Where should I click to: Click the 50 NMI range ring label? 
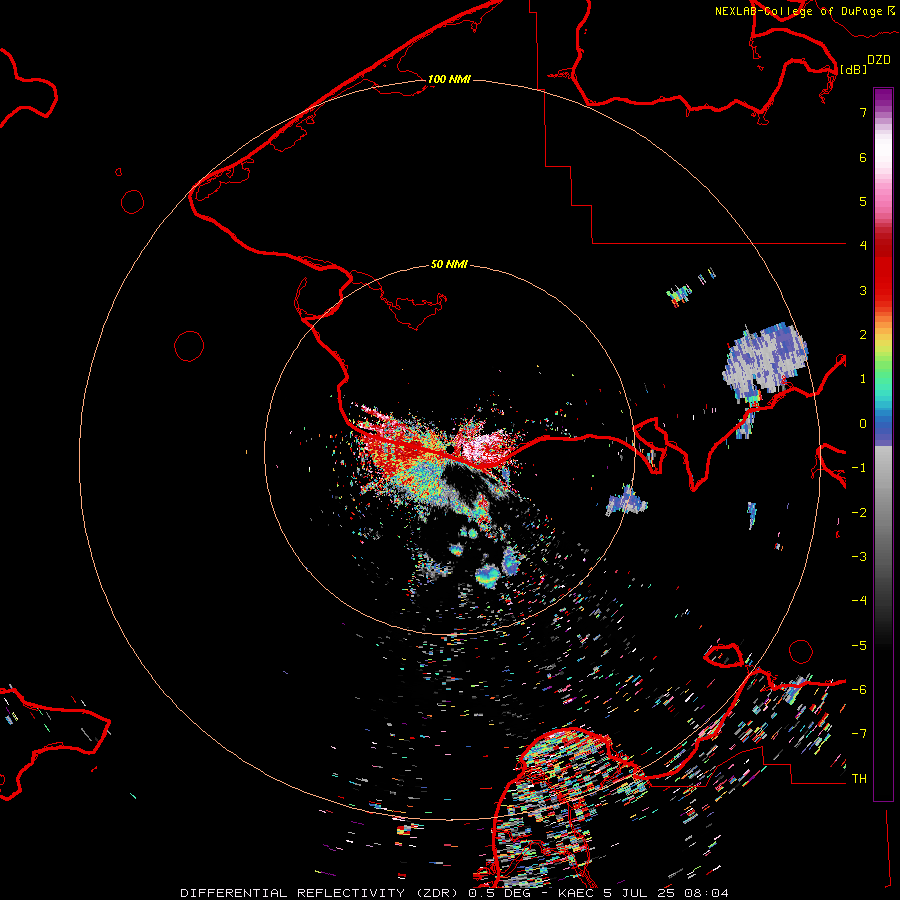(x=449, y=264)
